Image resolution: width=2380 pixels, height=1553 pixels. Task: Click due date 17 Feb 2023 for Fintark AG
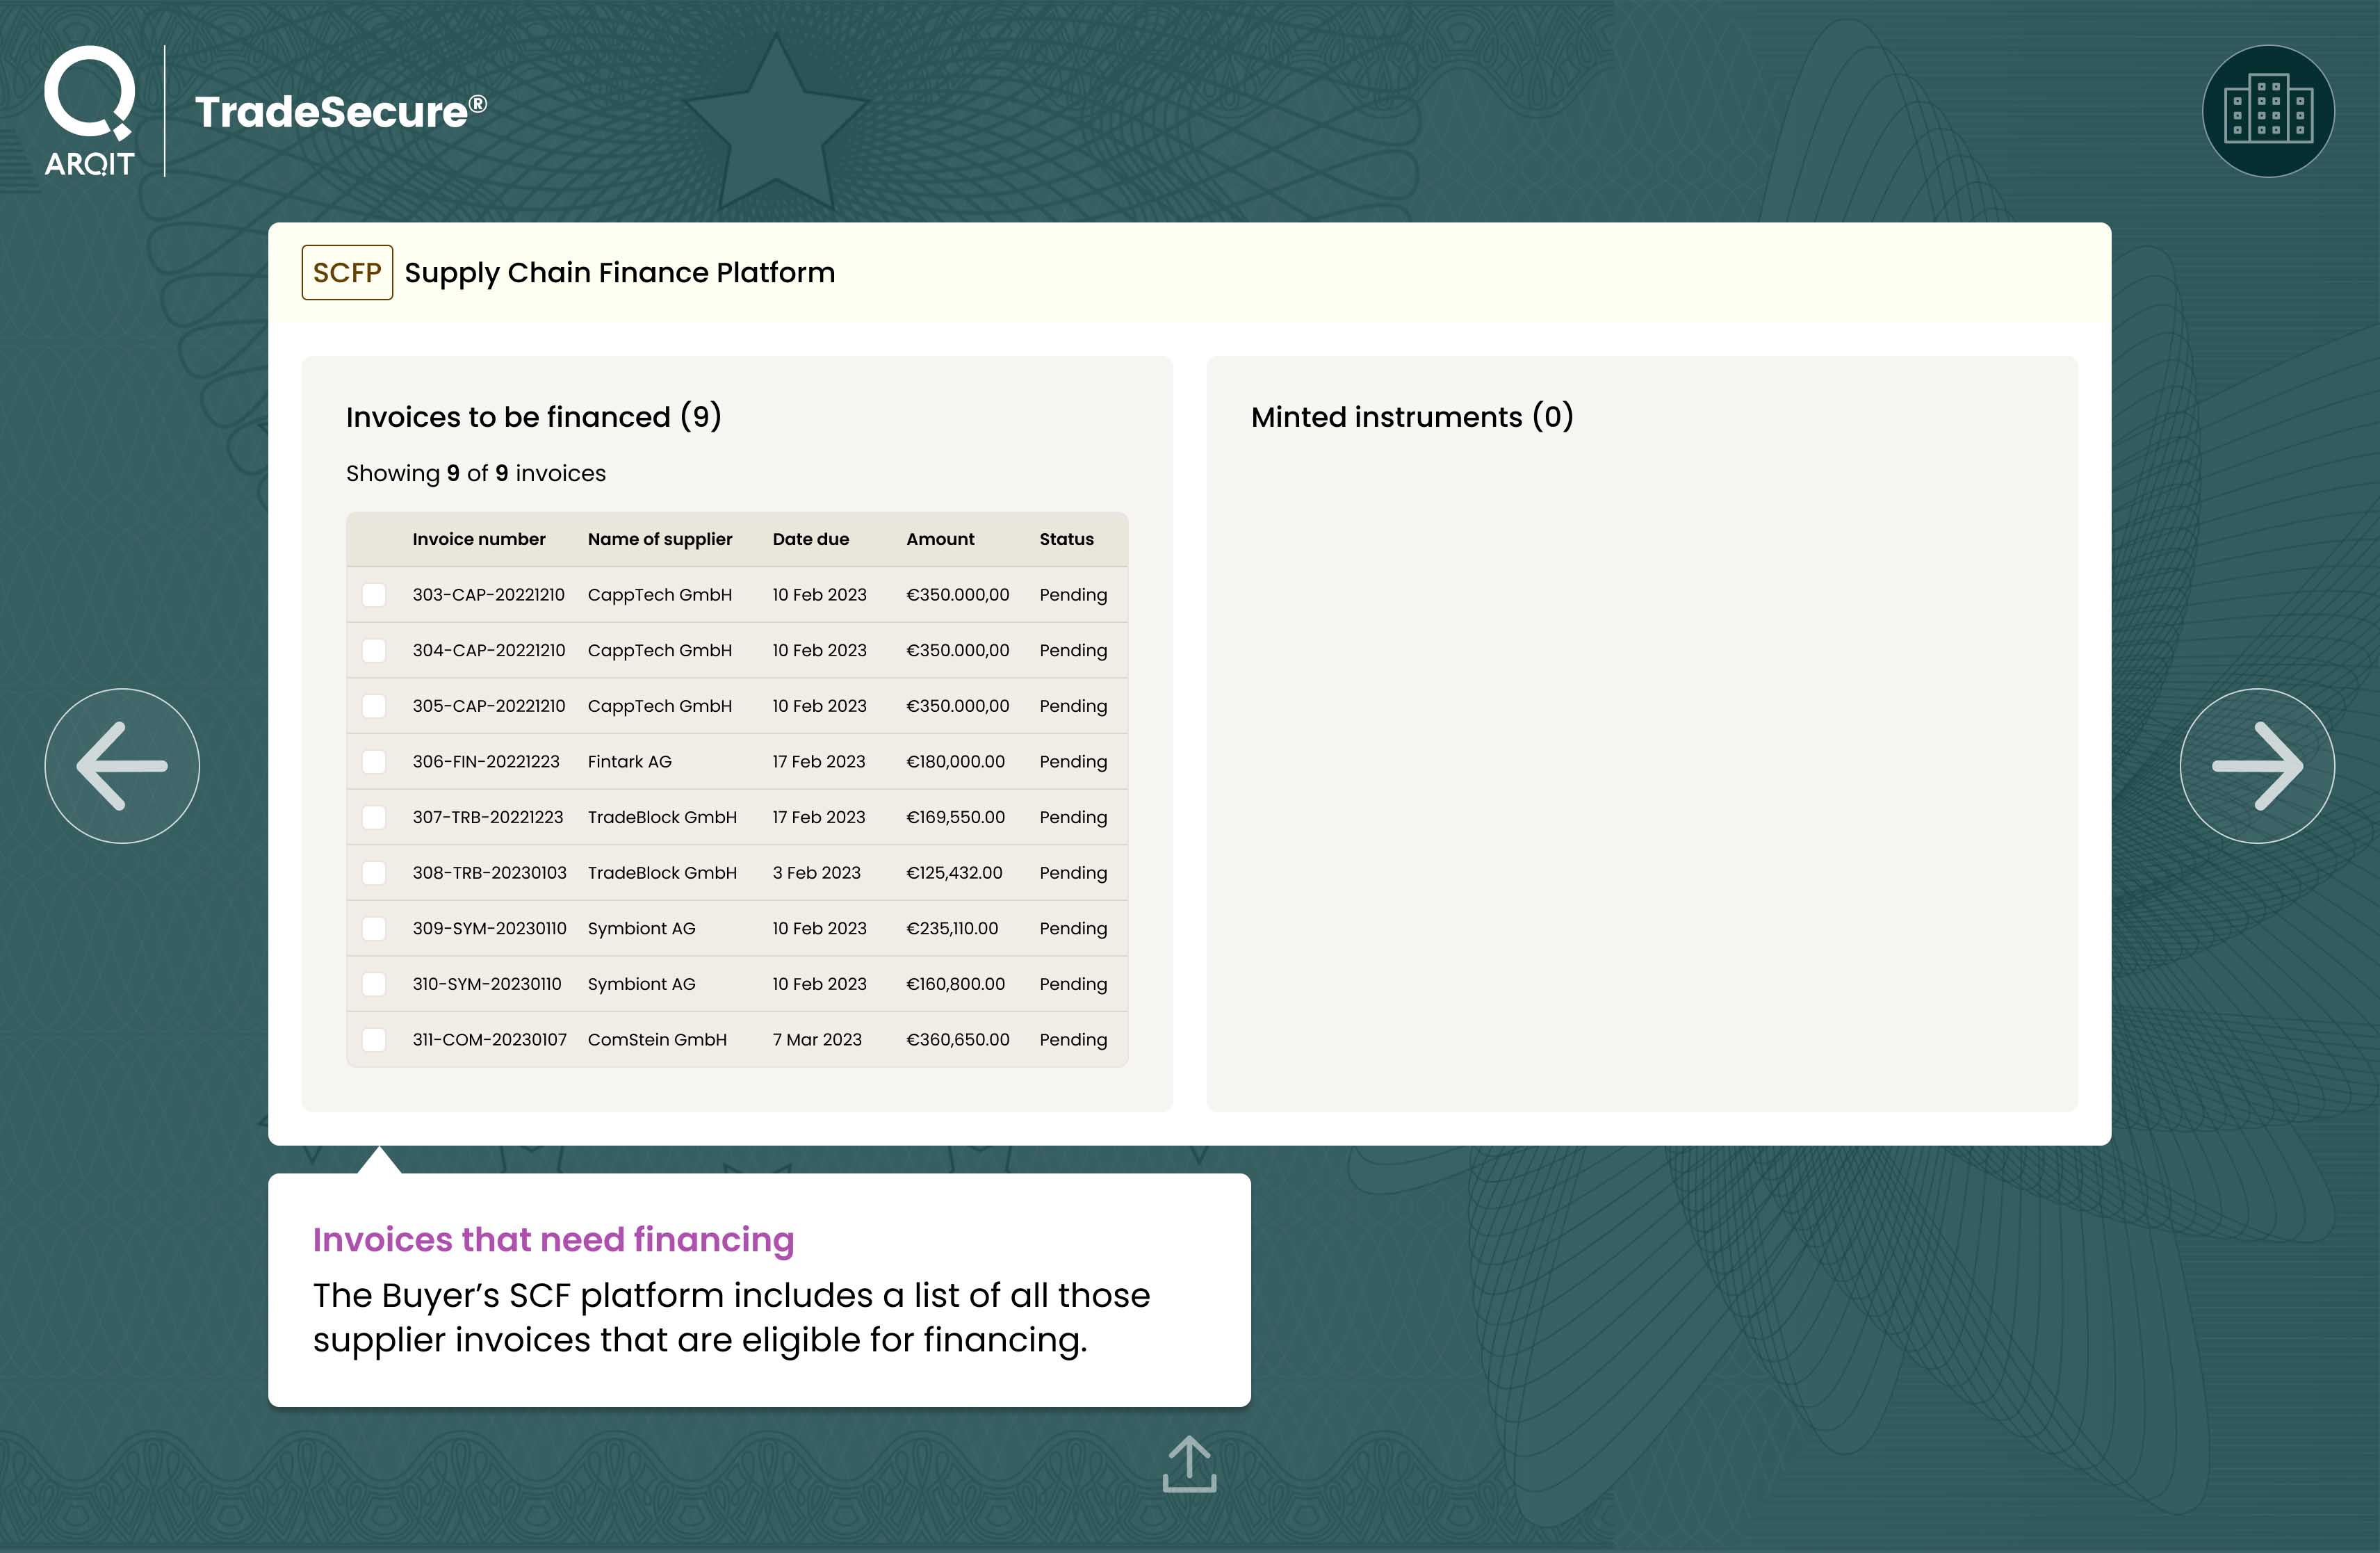click(819, 762)
